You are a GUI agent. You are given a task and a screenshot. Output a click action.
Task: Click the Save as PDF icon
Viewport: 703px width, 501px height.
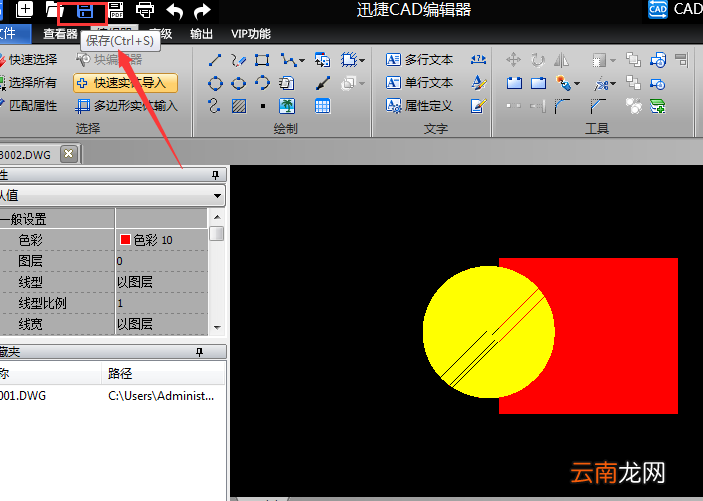click(x=116, y=10)
